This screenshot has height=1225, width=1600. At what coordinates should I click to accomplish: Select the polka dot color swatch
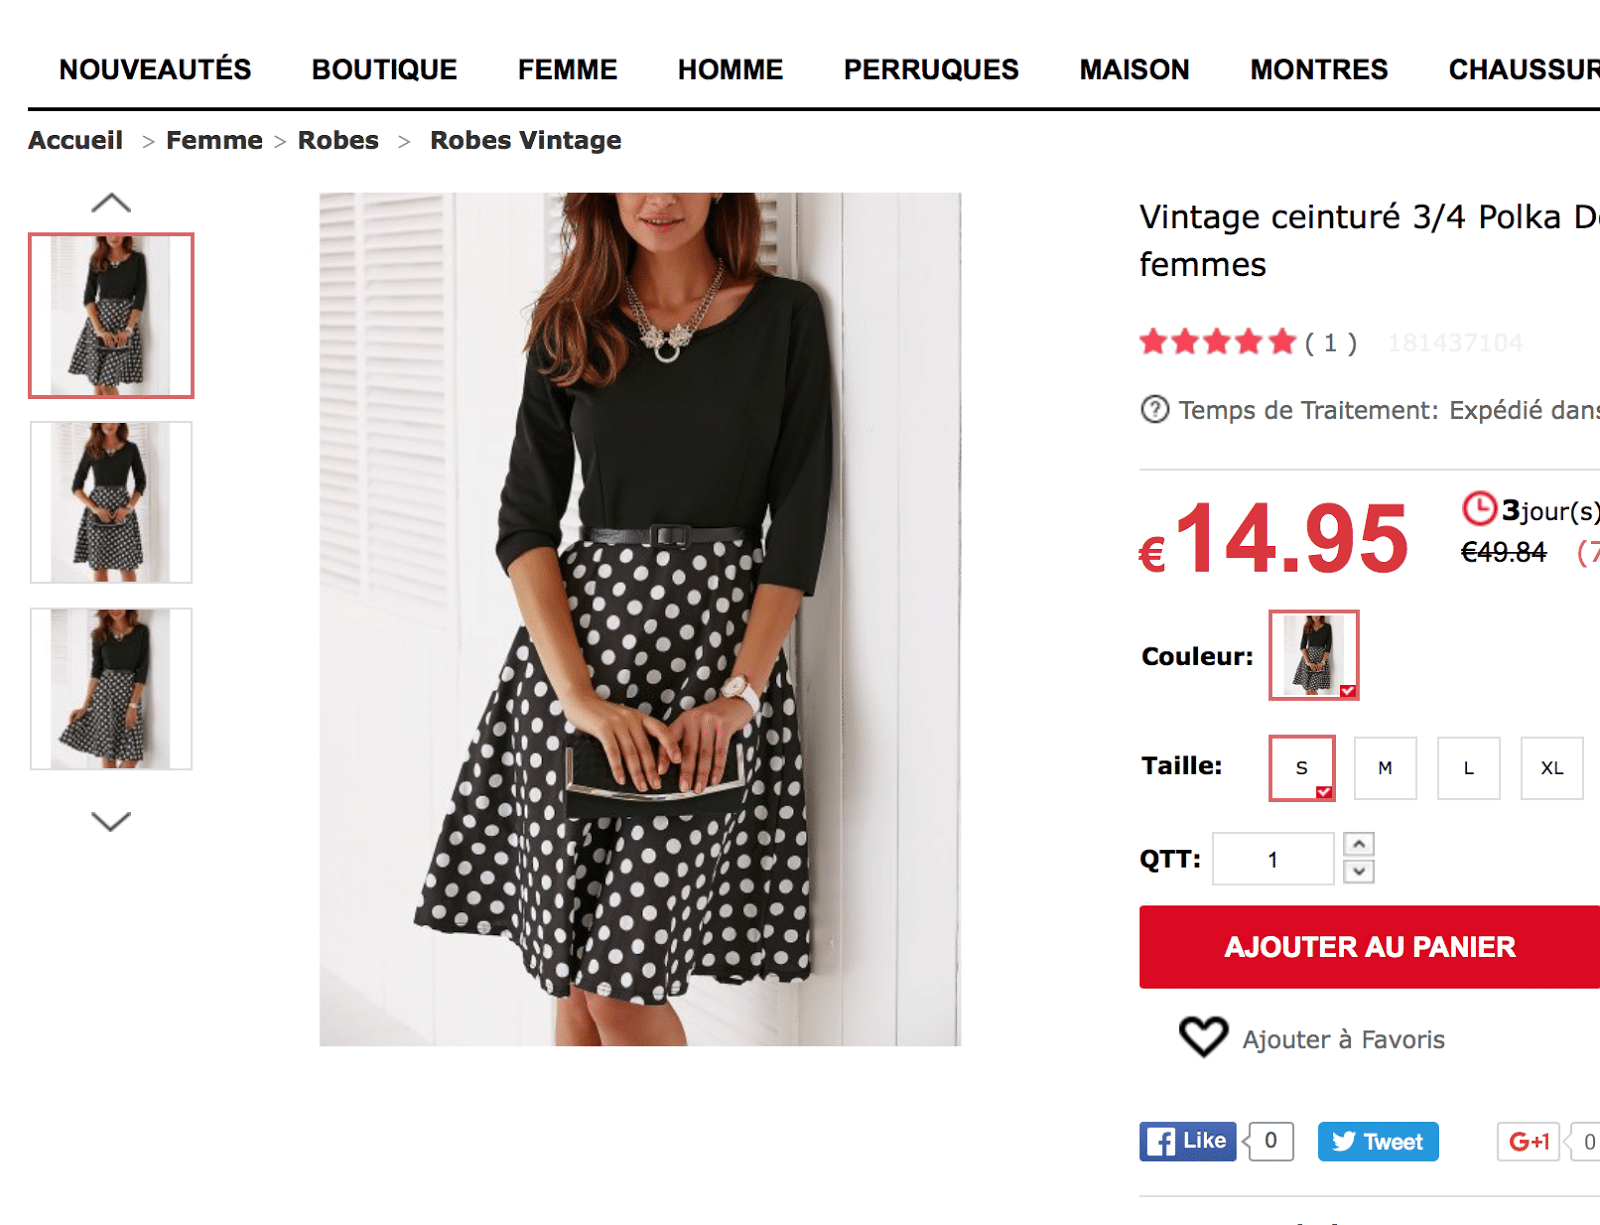pos(1313,655)
